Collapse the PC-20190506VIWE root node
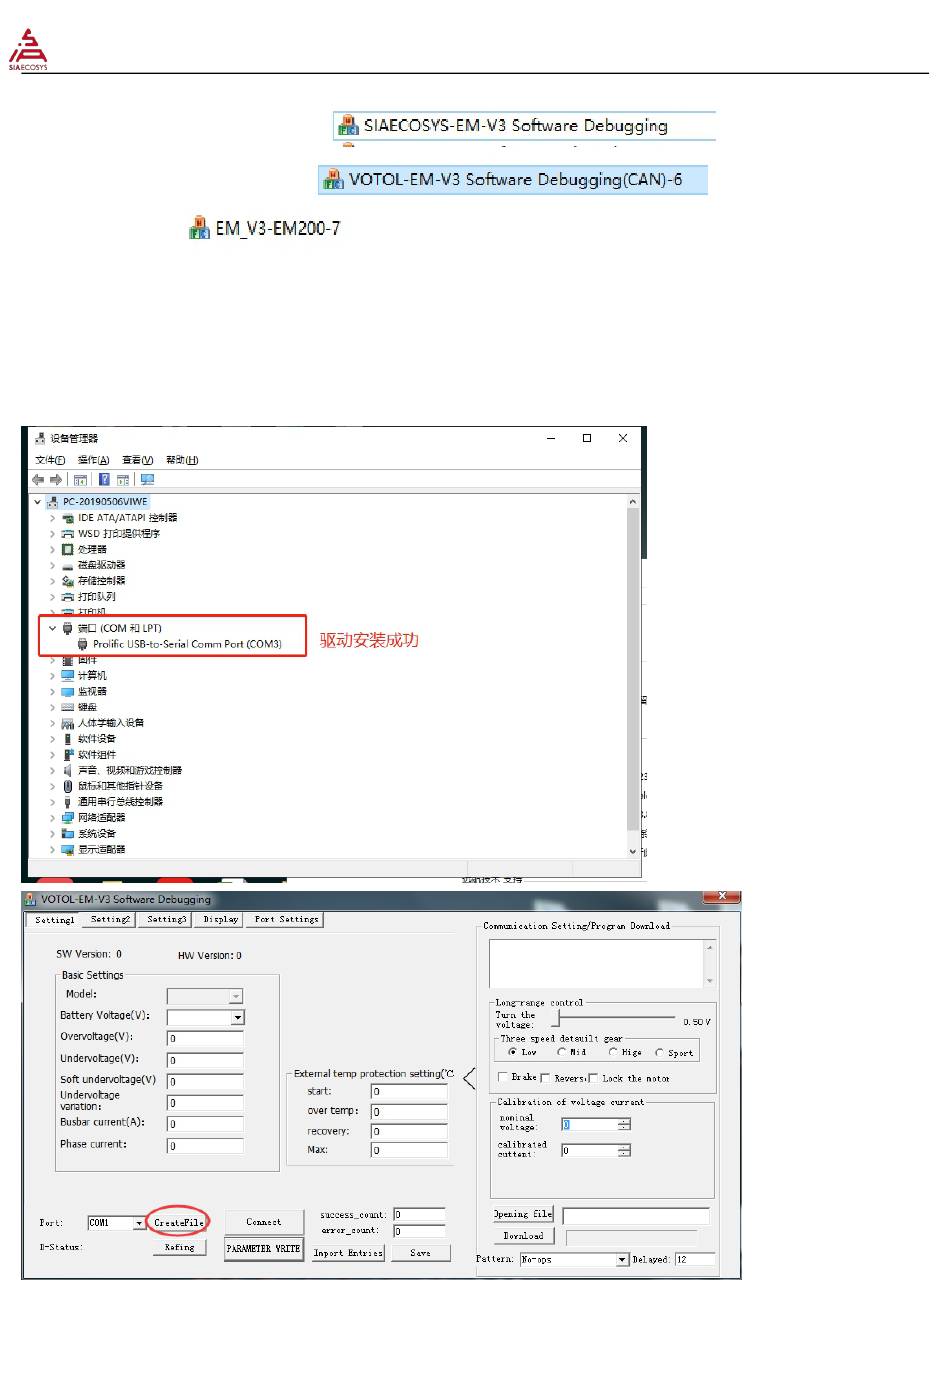The width and height of the screenshot is (950, 1378). click(x=38, y=502)
